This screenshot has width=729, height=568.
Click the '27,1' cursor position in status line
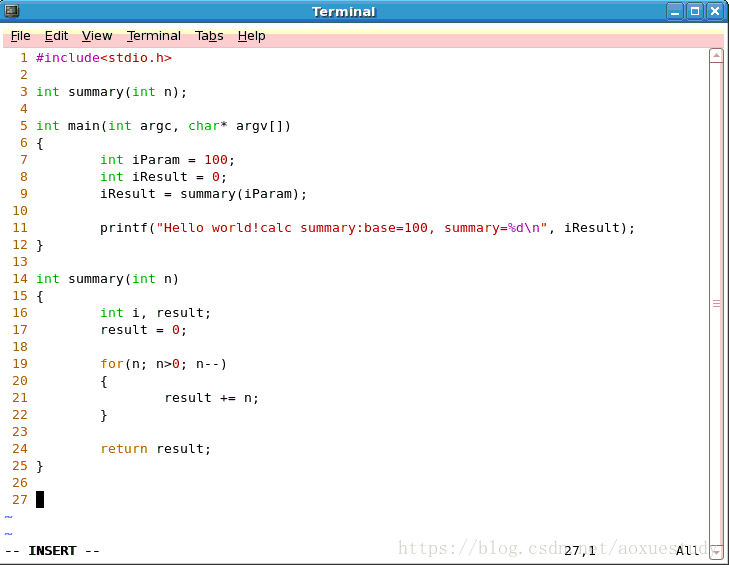(580, 551)
